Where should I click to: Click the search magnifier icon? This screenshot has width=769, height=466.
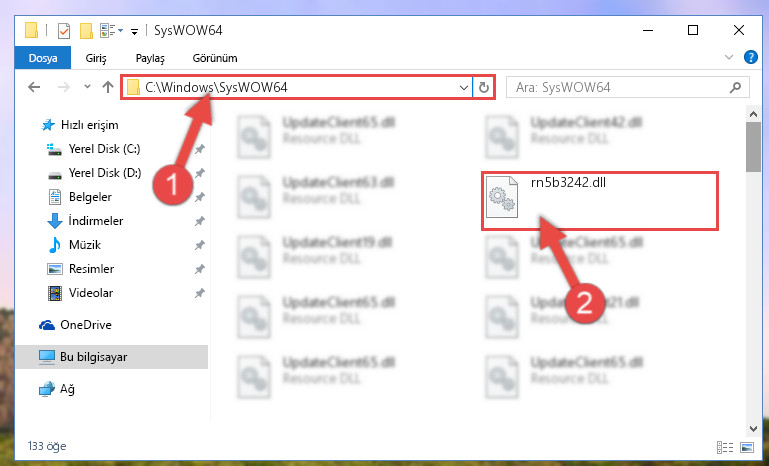735,87
